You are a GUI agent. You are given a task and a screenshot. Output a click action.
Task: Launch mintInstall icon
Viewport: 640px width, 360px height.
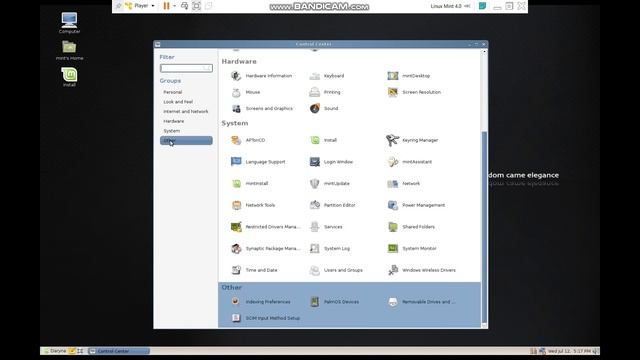236,183
